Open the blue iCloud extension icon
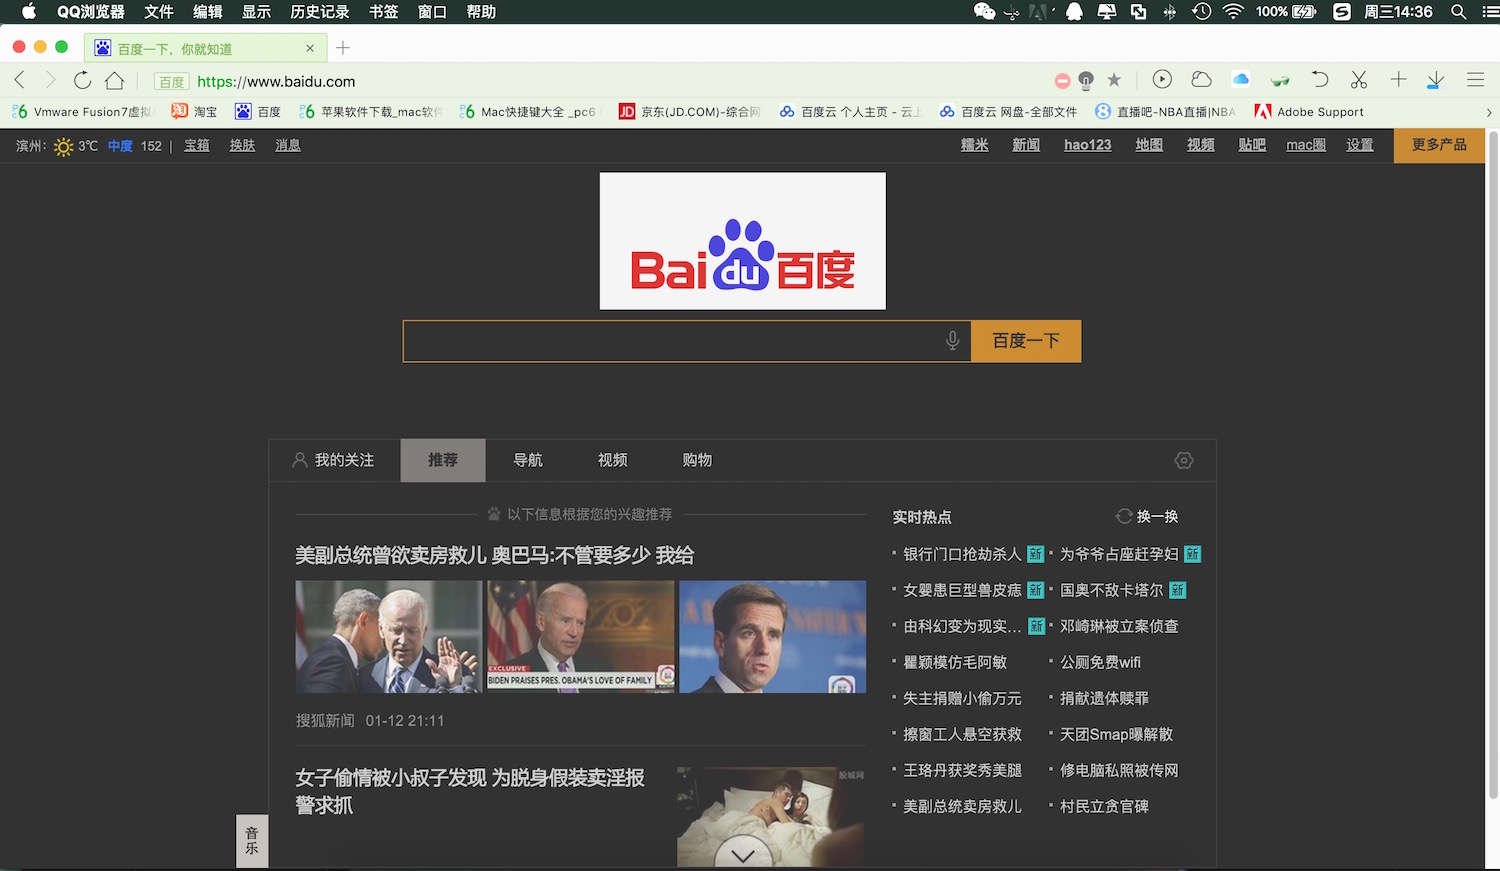 (1241, 79)
